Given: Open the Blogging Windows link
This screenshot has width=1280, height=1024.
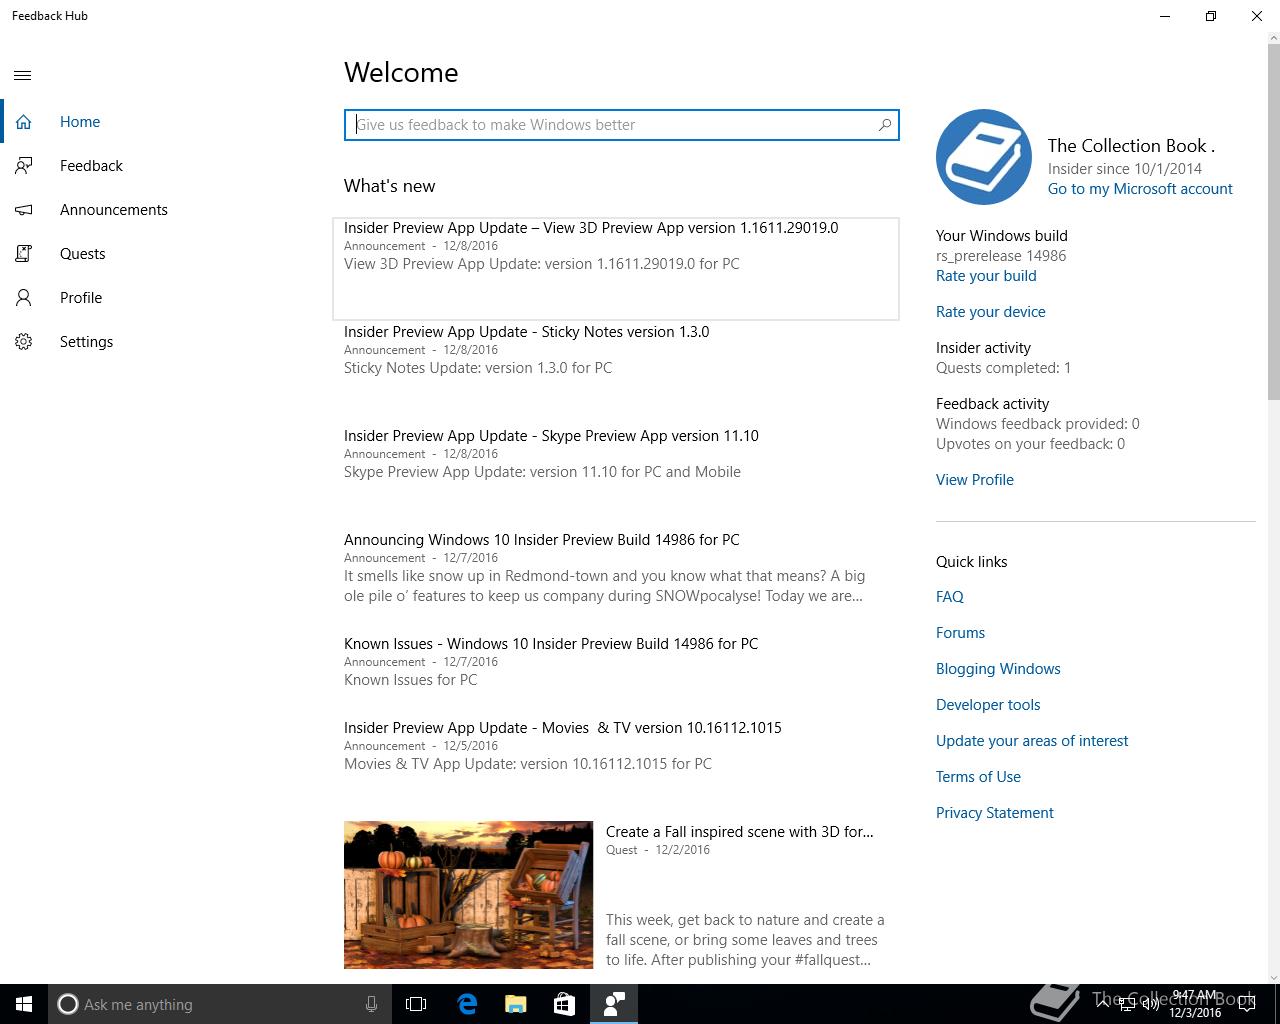Looking at the screenshot, I should (998, 669).
